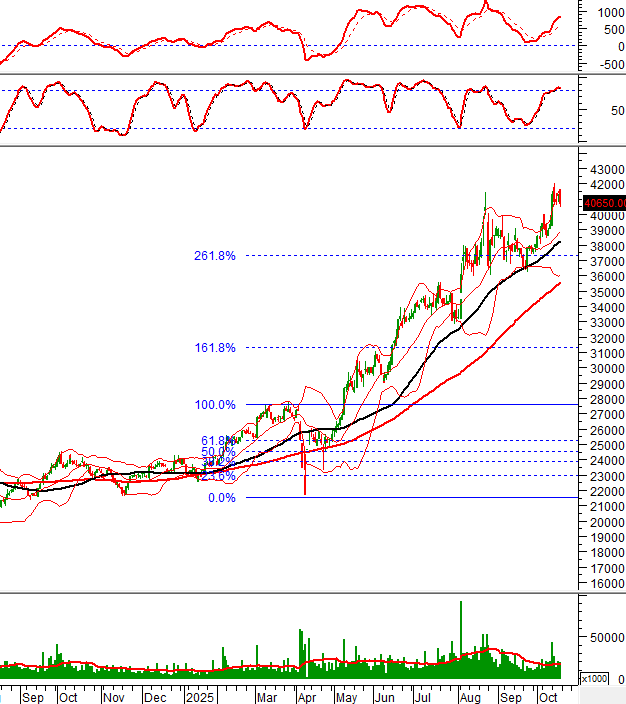The height and width of the screenshot is (704, 626).
Task: Click the Aug label on the time axis
Action: [x=468, y=695]
